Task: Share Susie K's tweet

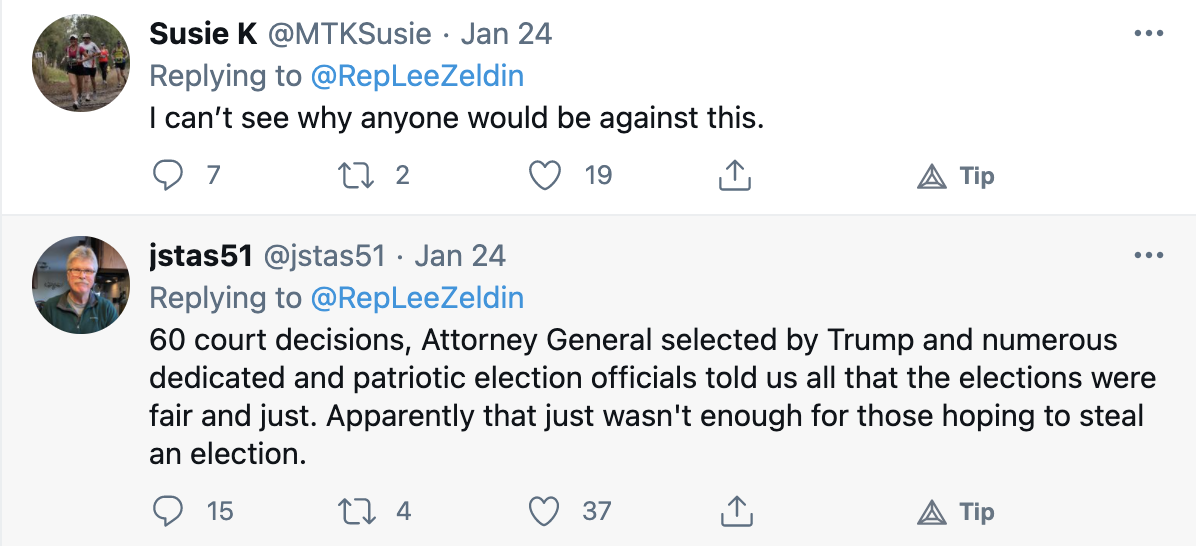Action: coord(735,176)
